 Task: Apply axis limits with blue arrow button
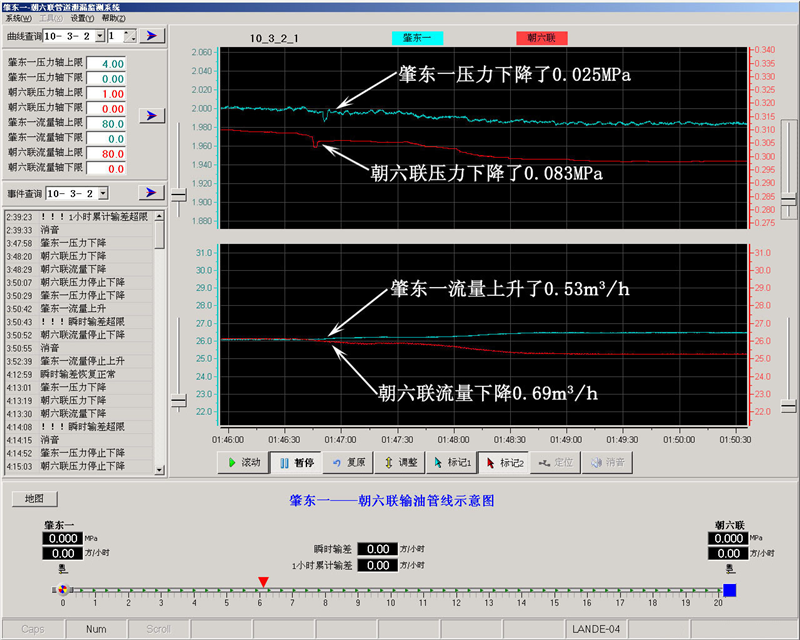pos(151,116)
